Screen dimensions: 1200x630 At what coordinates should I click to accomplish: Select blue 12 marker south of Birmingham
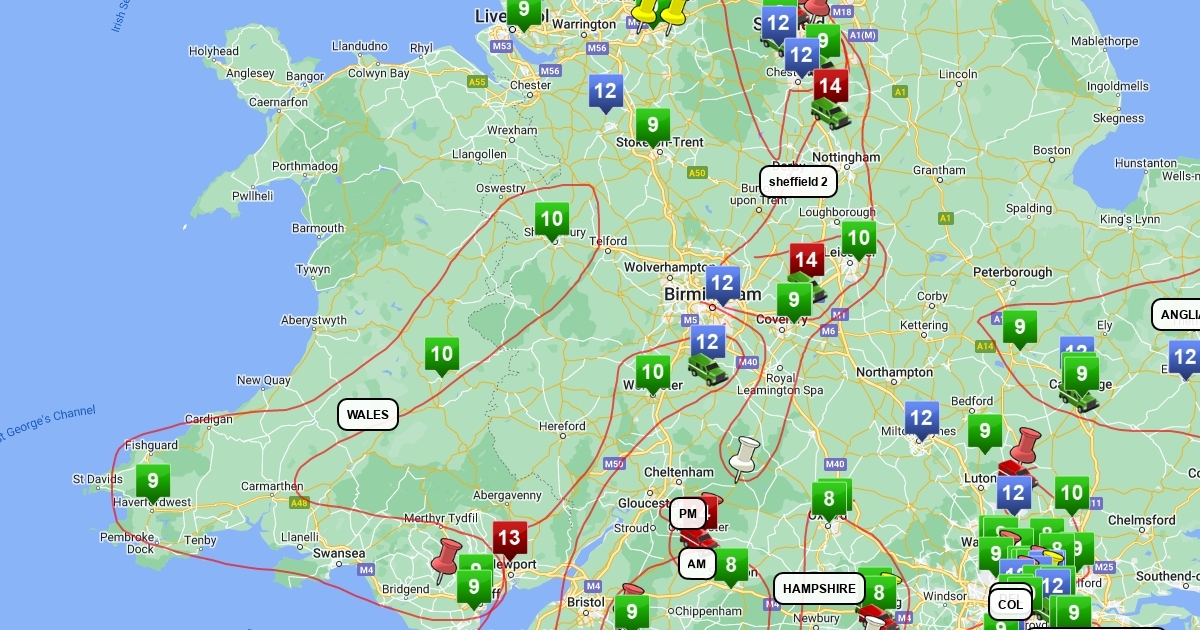[707, 344]
